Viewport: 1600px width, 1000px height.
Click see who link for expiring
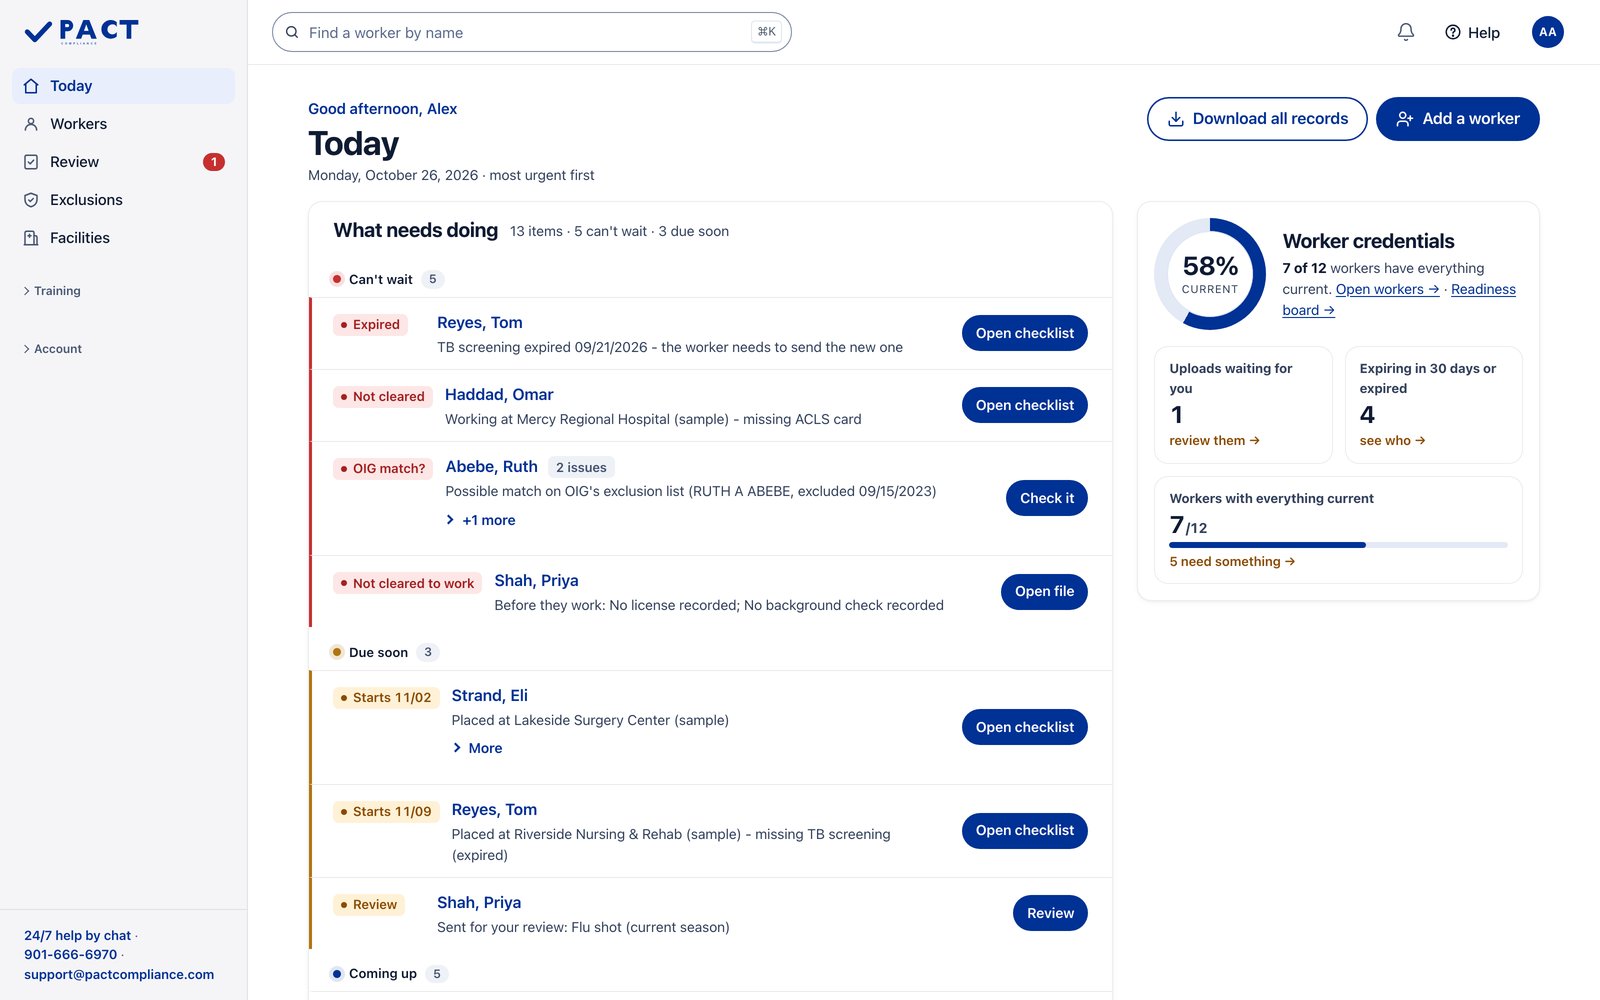(x=1392, y=441)
